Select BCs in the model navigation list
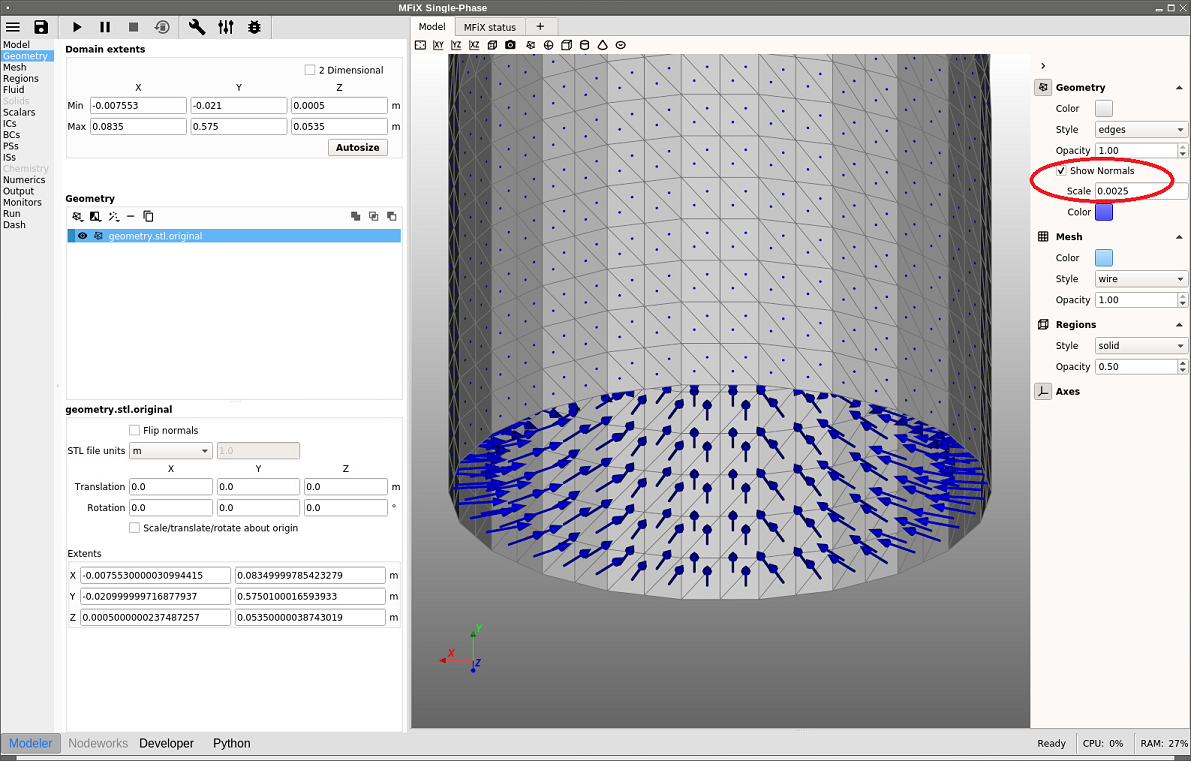 [x=13, y=134]
